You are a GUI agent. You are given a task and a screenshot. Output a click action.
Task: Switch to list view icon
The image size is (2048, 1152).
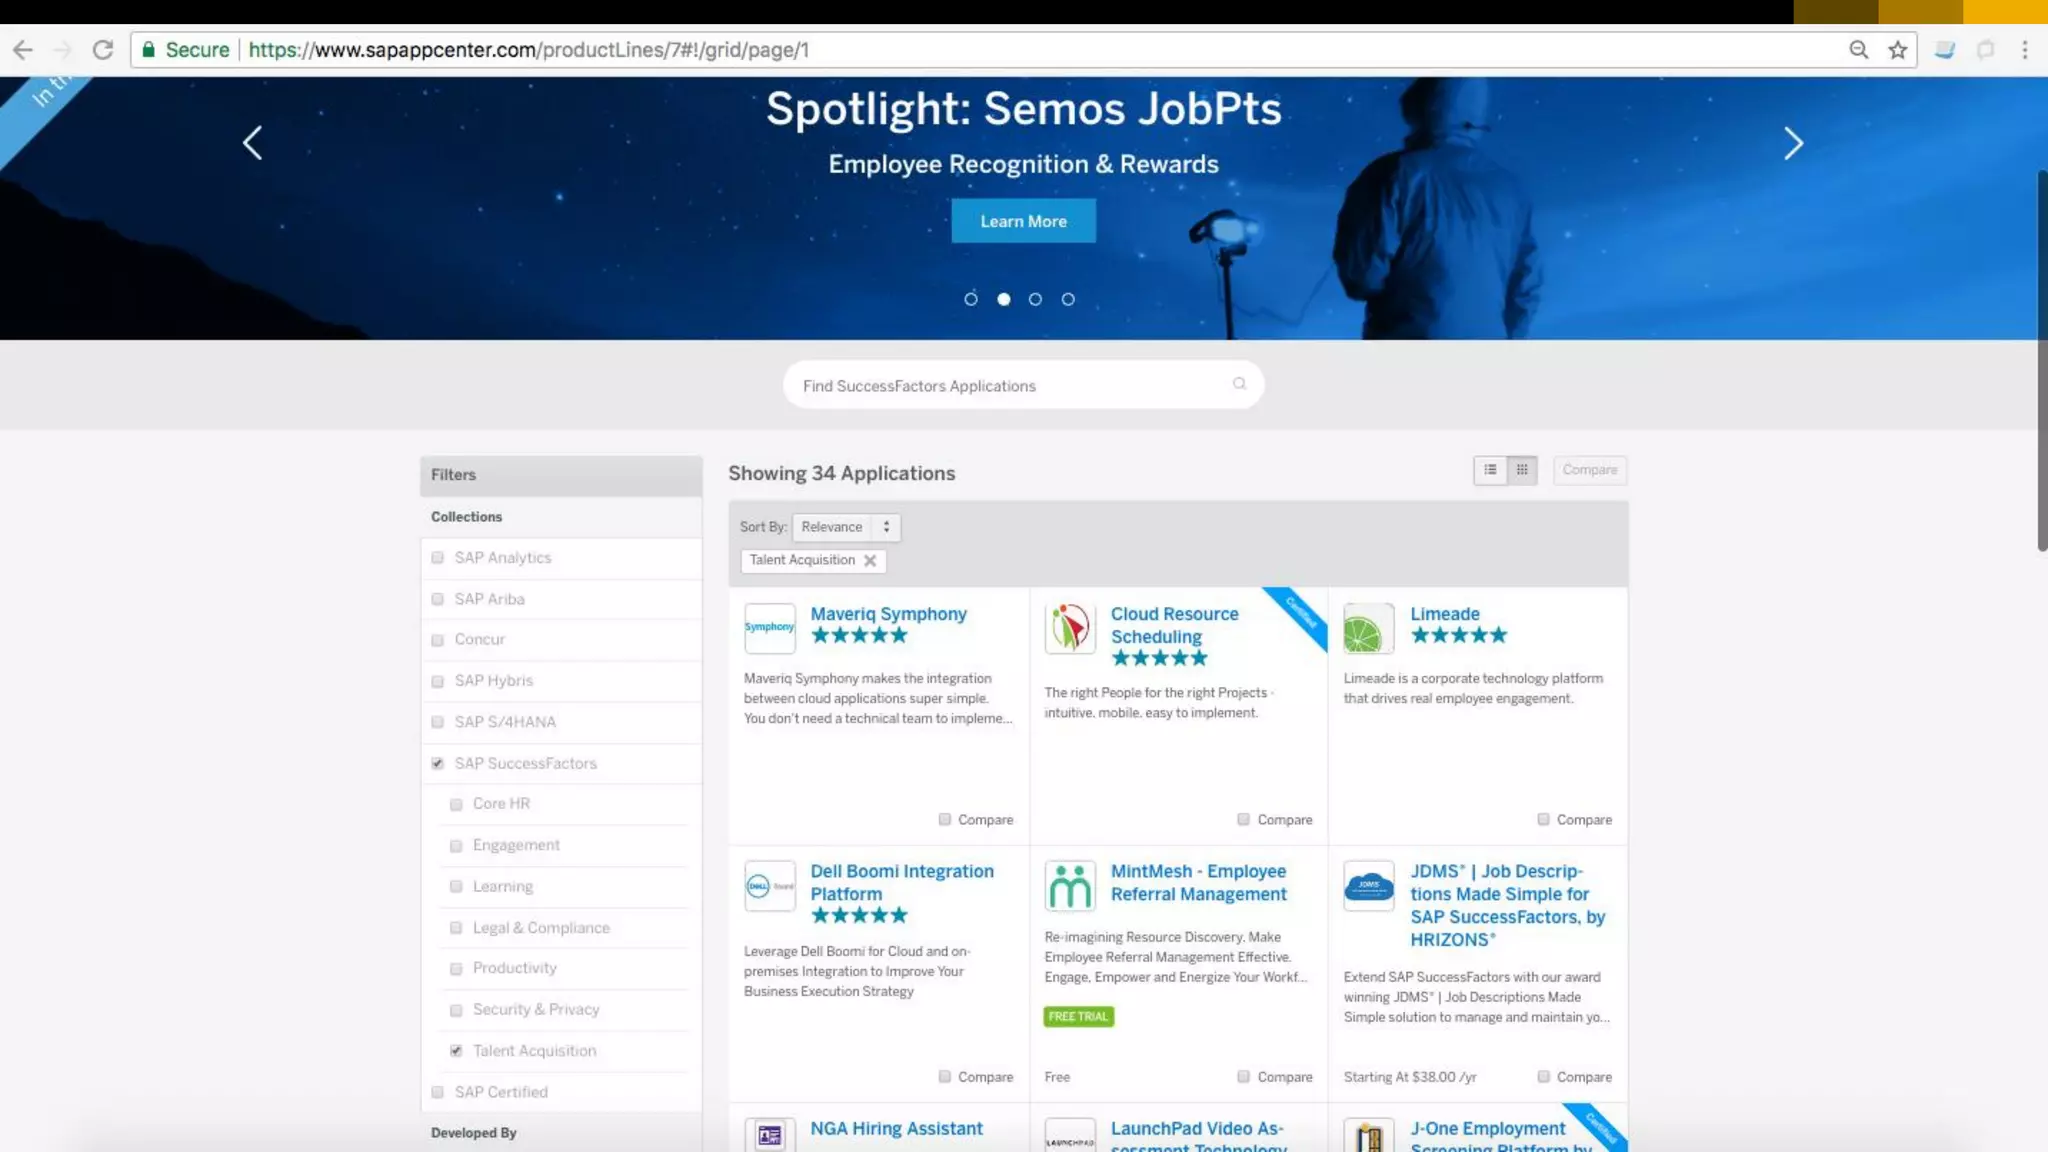(x=1490, y=470)
